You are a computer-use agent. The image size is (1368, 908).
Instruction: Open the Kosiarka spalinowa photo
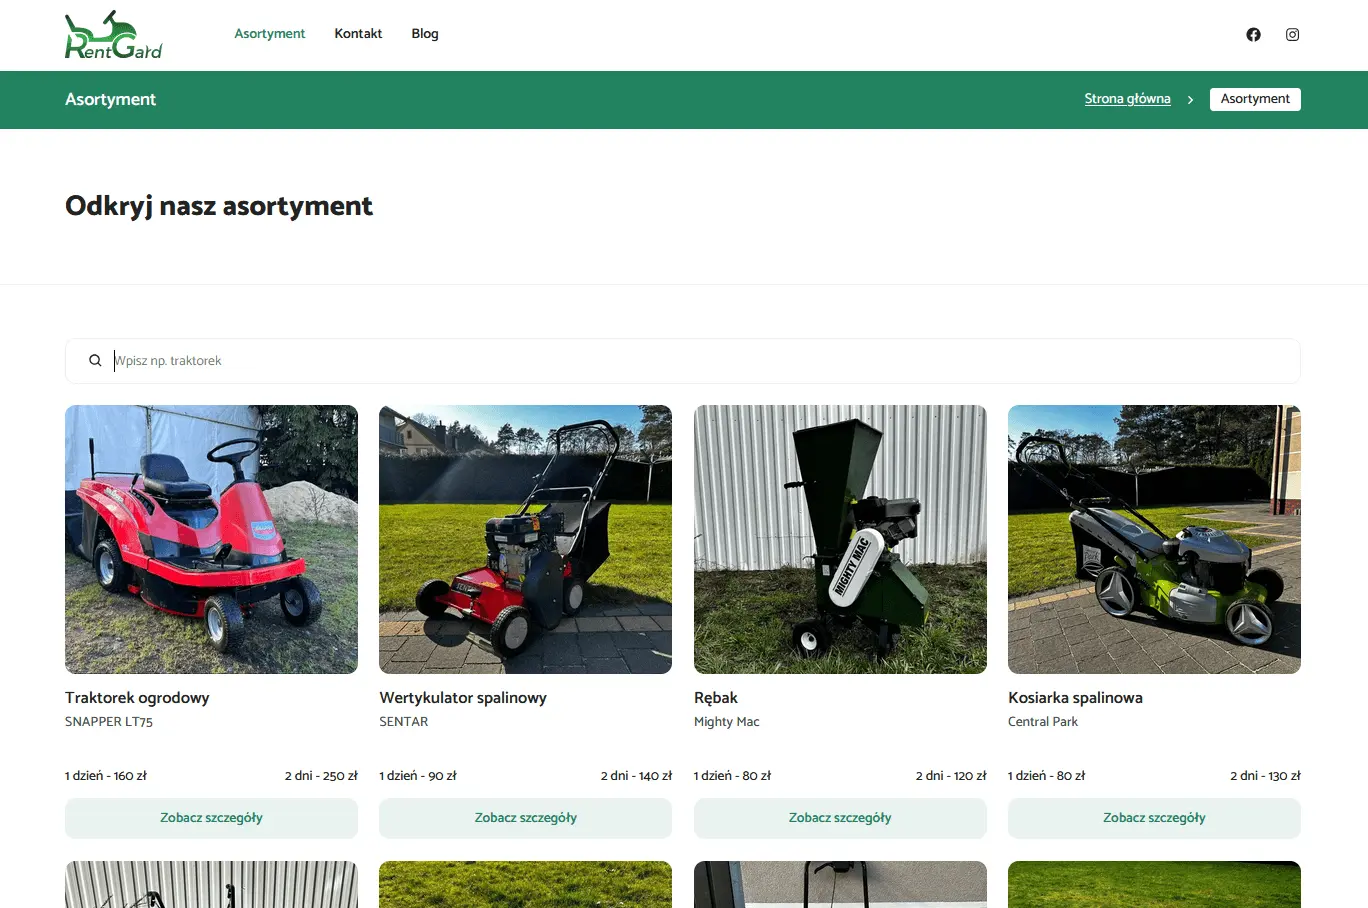pyautogui.click(x=1154, y=539)
